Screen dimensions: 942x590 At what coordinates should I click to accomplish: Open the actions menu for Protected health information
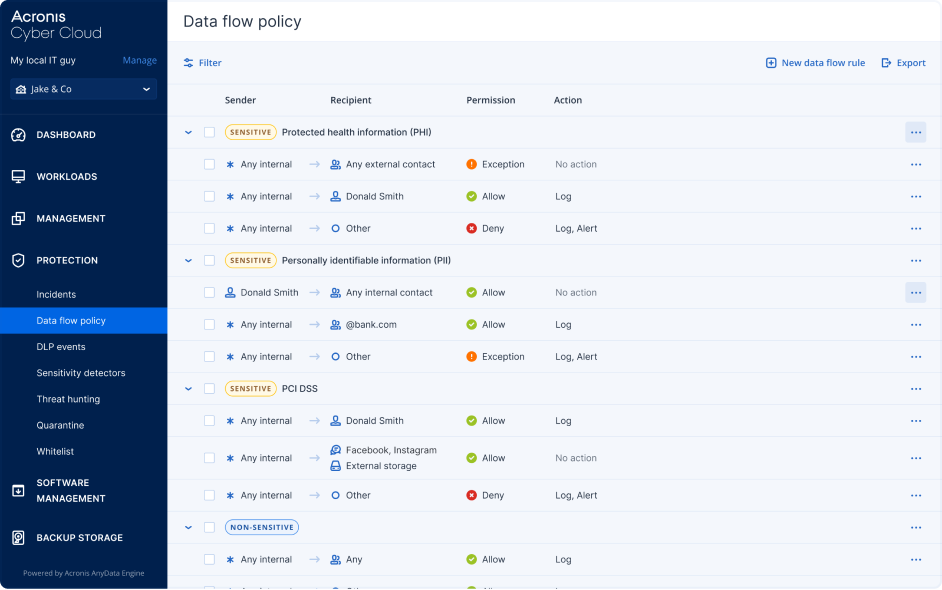pyautogui.click(x=916, y=132)
